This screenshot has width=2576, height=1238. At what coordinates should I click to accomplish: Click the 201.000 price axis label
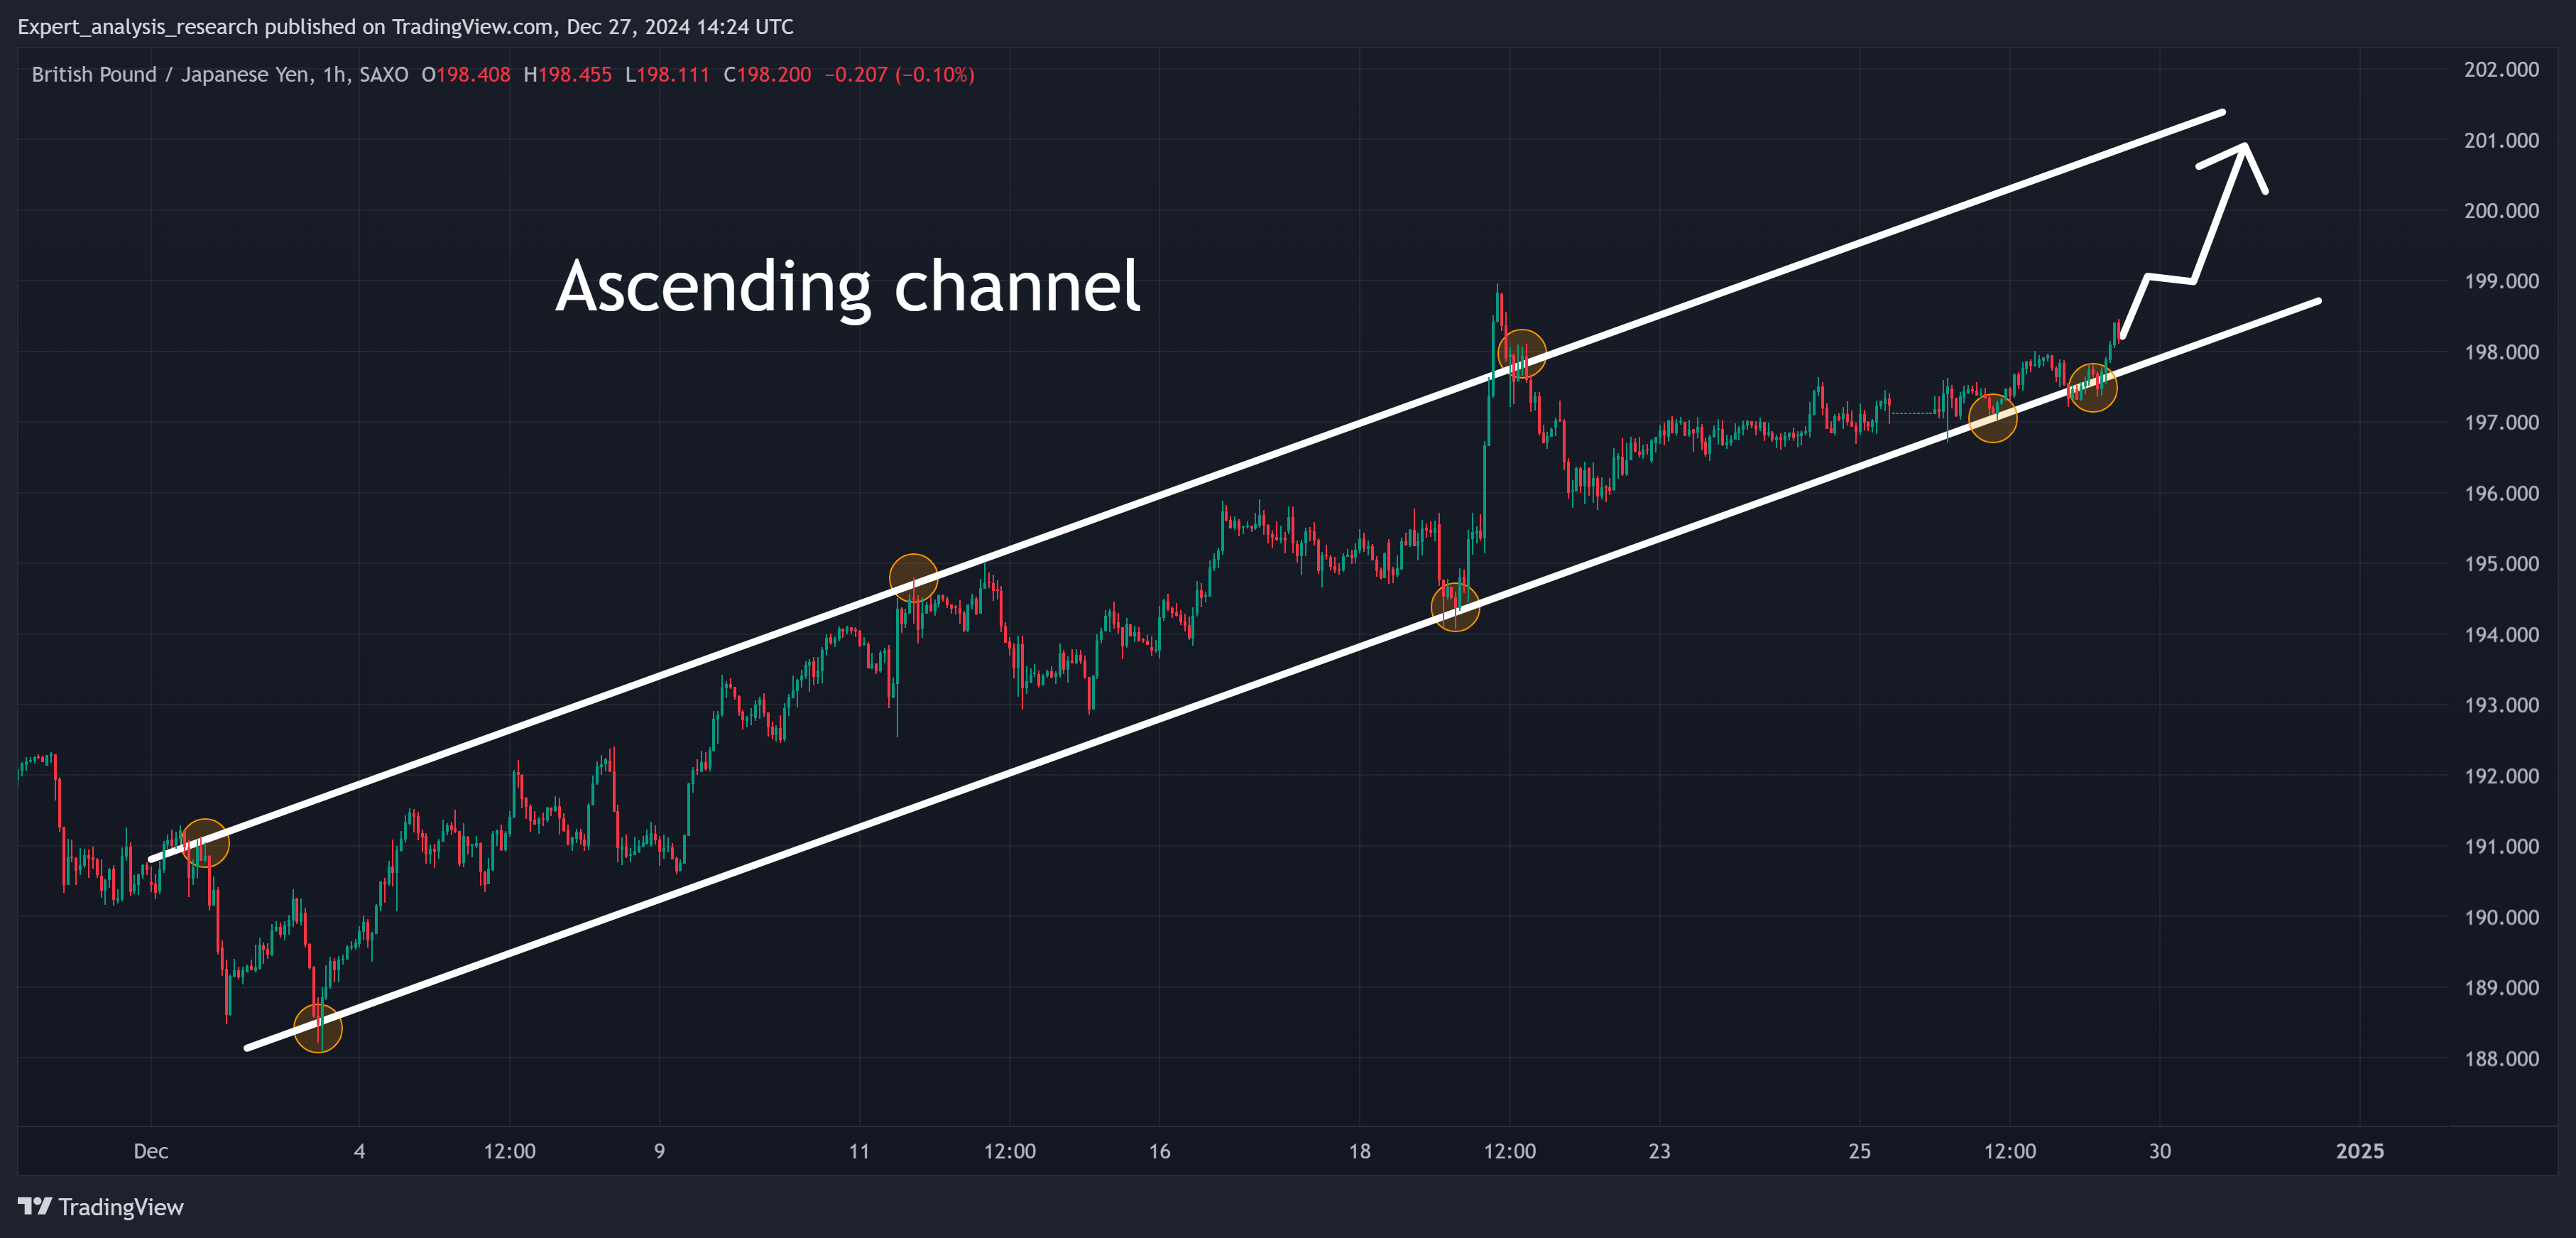click(2501, 140)
